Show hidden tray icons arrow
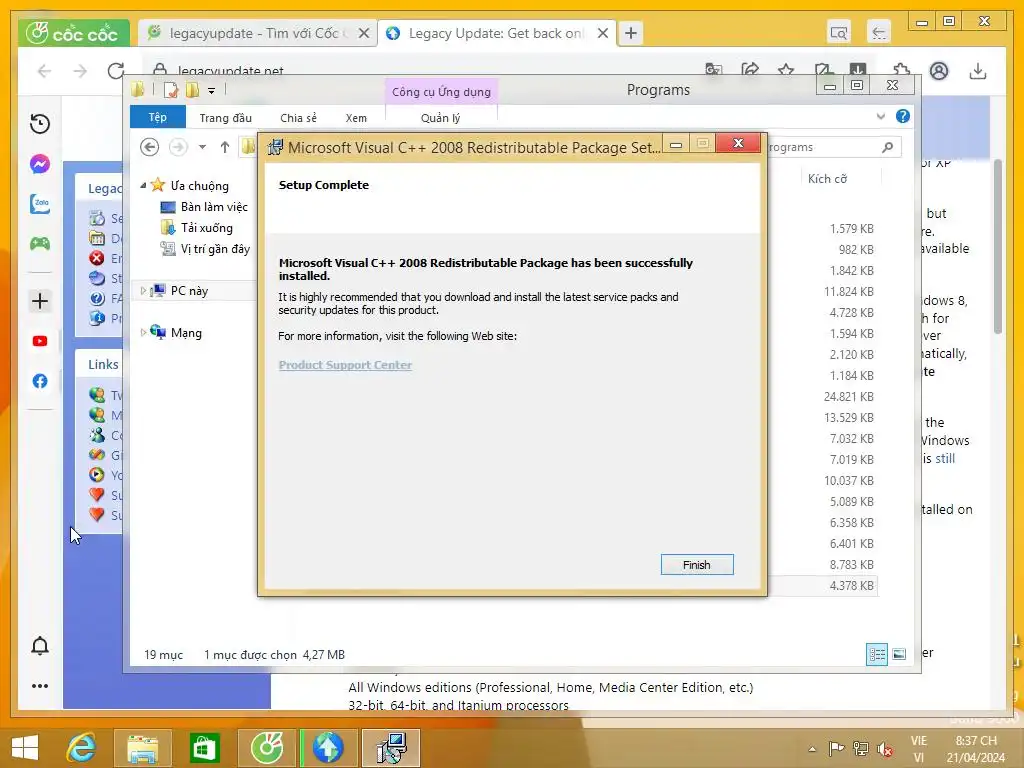Viewport: 1024px width, 768px height. 812,749
